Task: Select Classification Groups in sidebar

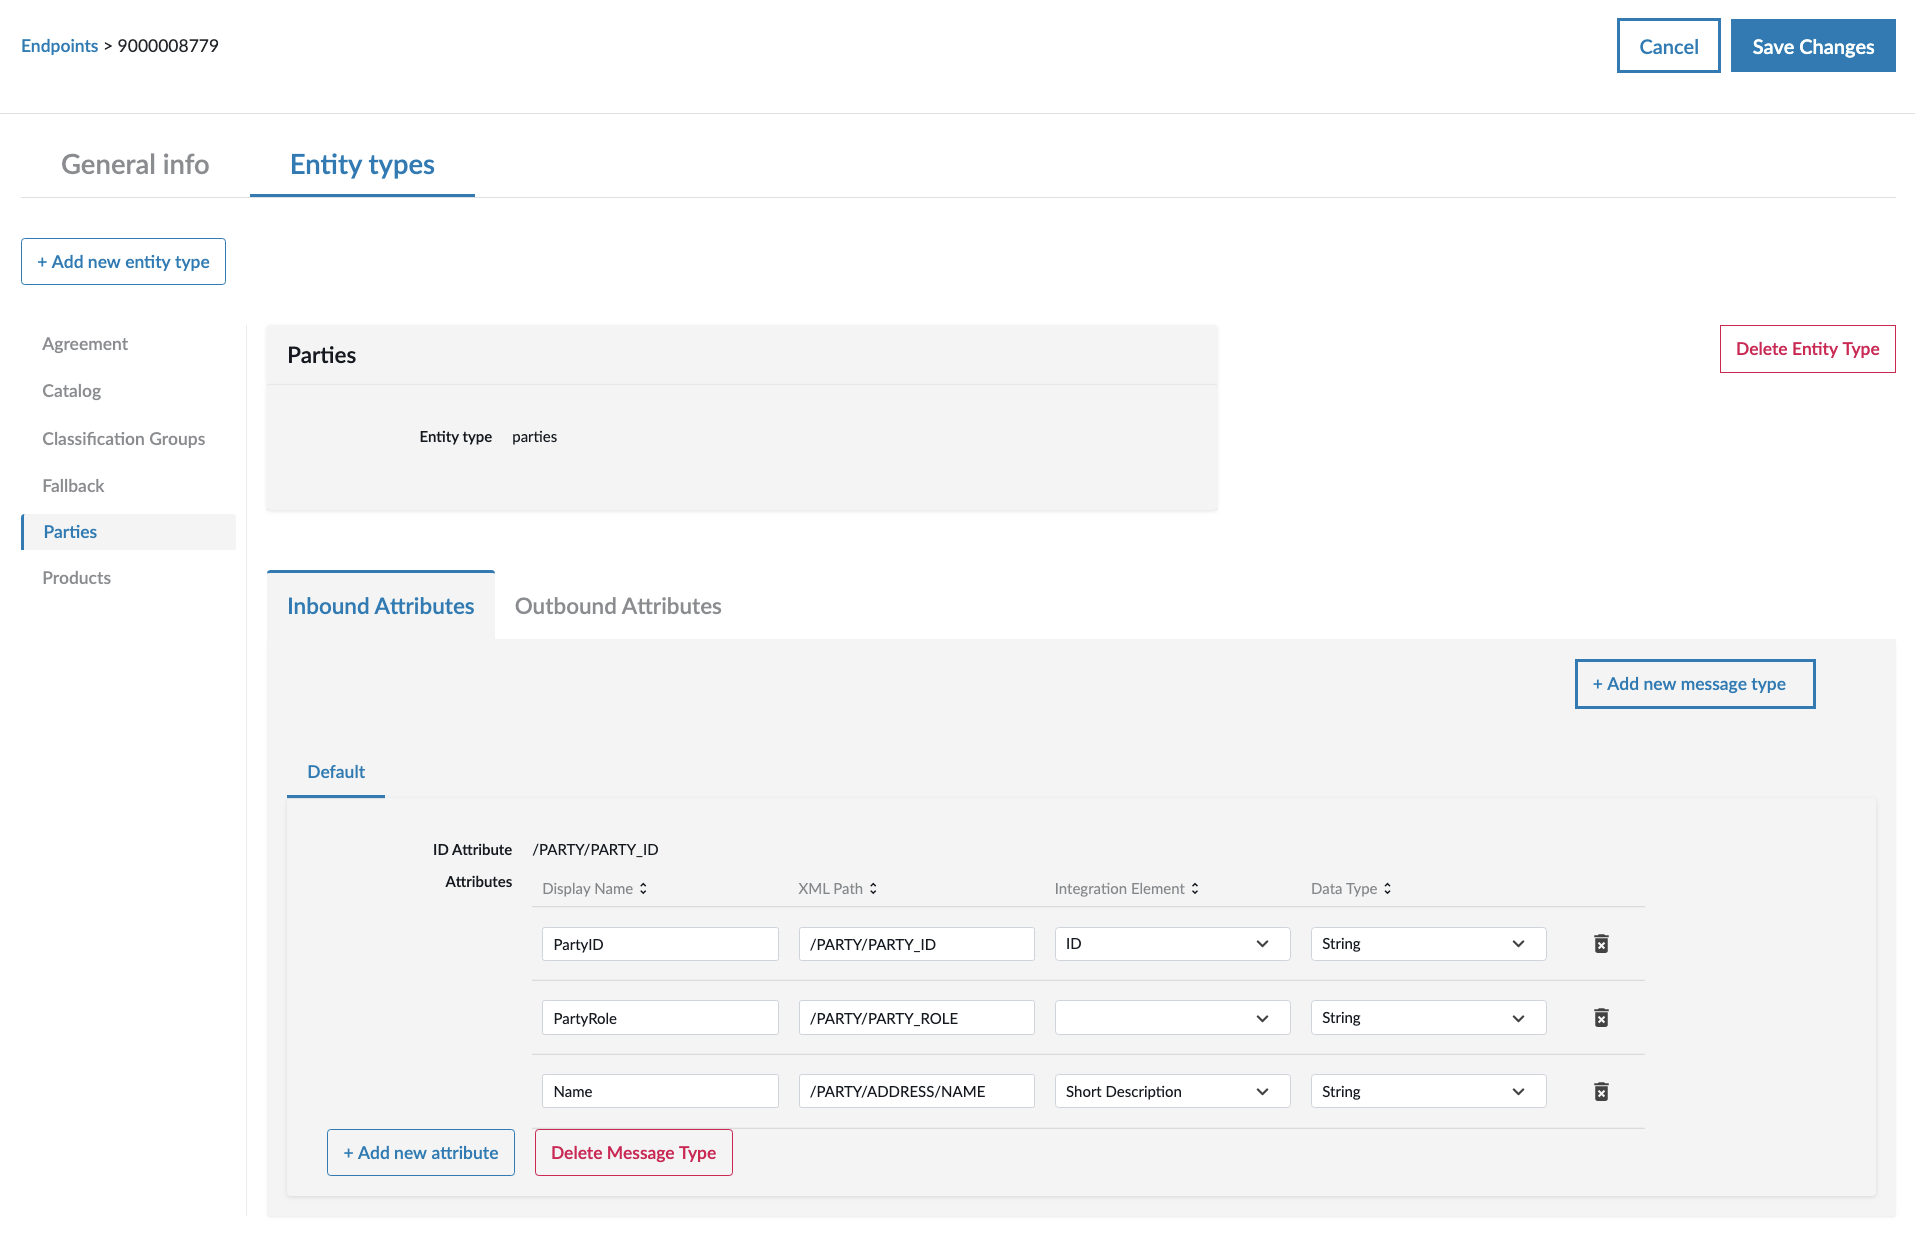Action: pos(124,439)
